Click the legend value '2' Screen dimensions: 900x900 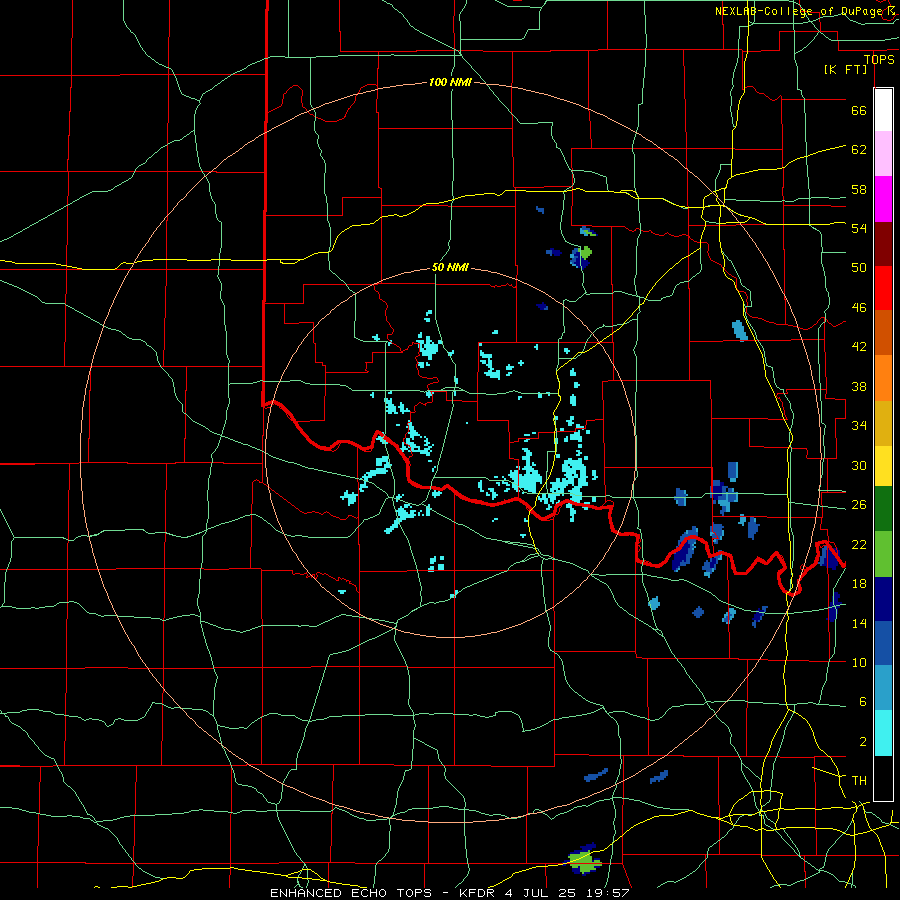click(x=863, y=742)
